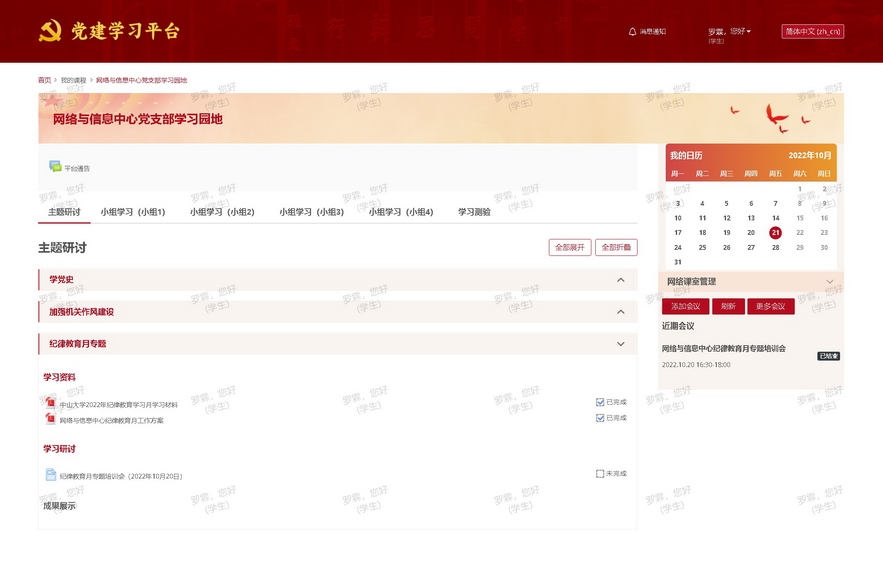Expand the 加强机关作风建设 section chevron
The width and height of the screenshot is (883, 576).
[x=621, y=312]
